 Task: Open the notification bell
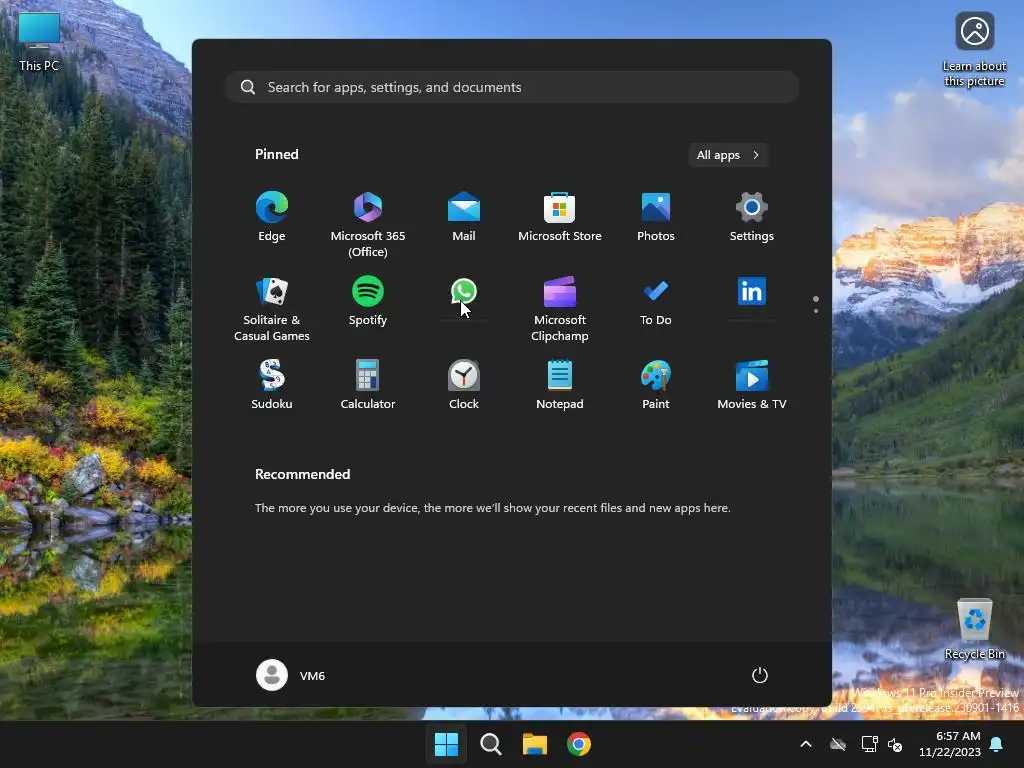pyautogui.click(x=997, y=744)
